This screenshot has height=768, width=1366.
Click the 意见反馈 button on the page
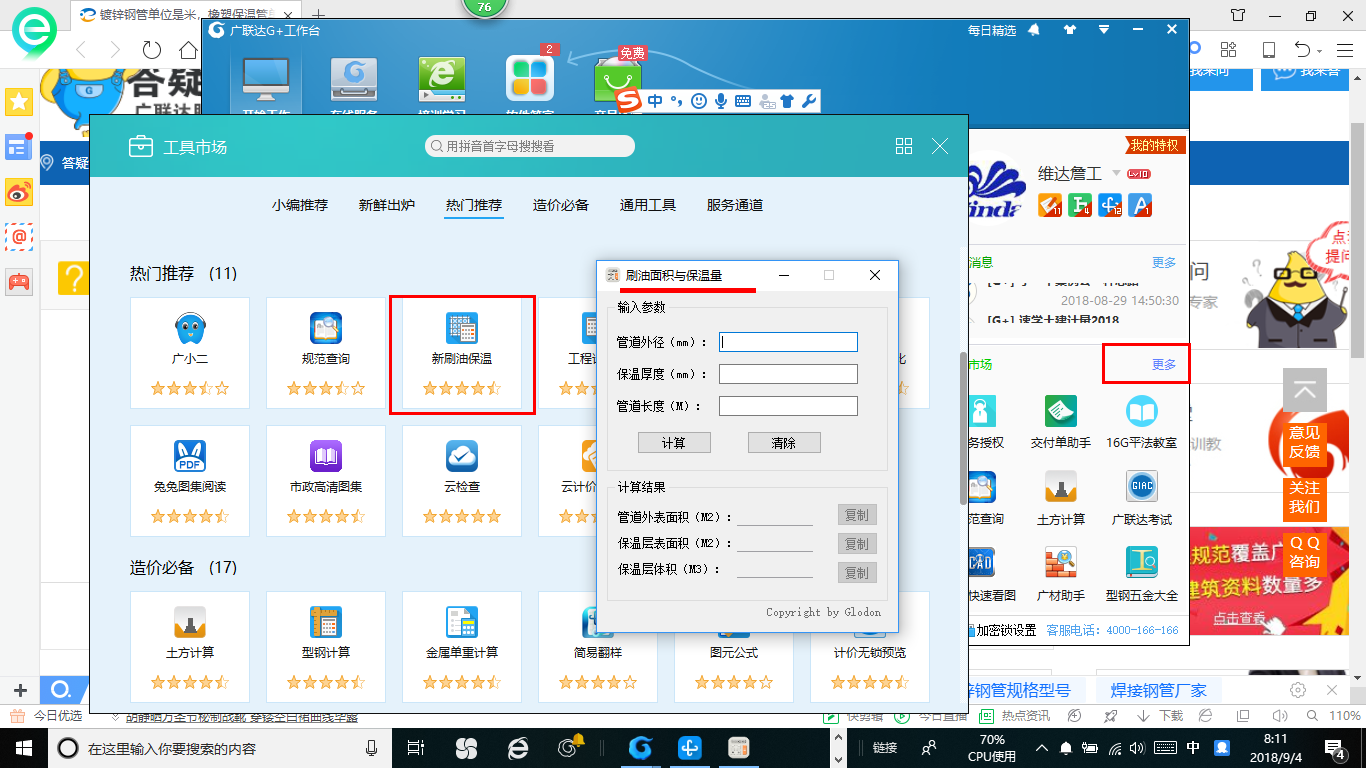click(x=1304, y=442)
